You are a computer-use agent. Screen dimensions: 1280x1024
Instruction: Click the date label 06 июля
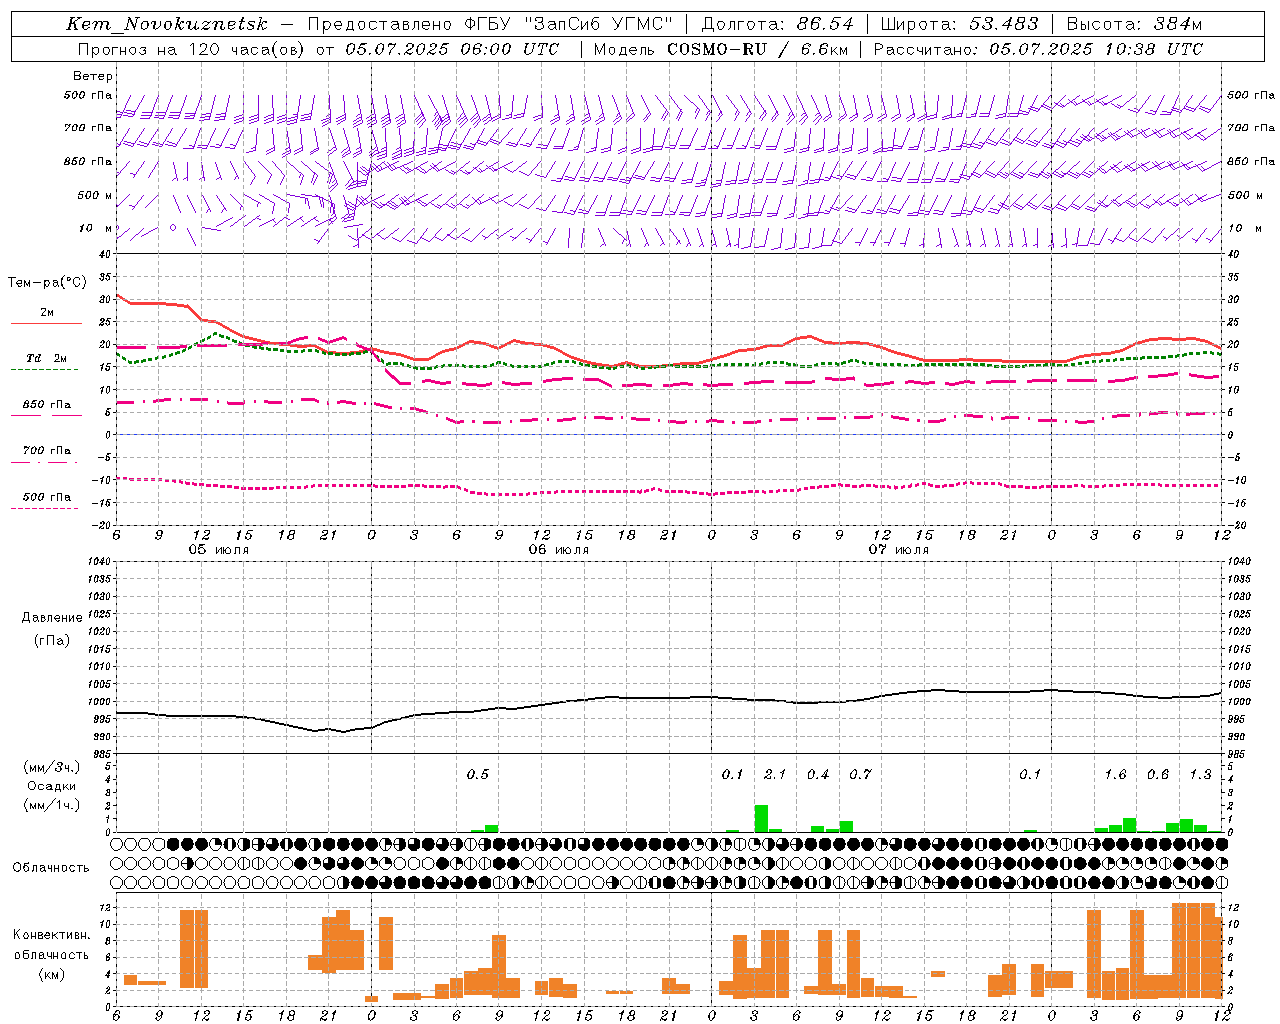coord(559,550)
